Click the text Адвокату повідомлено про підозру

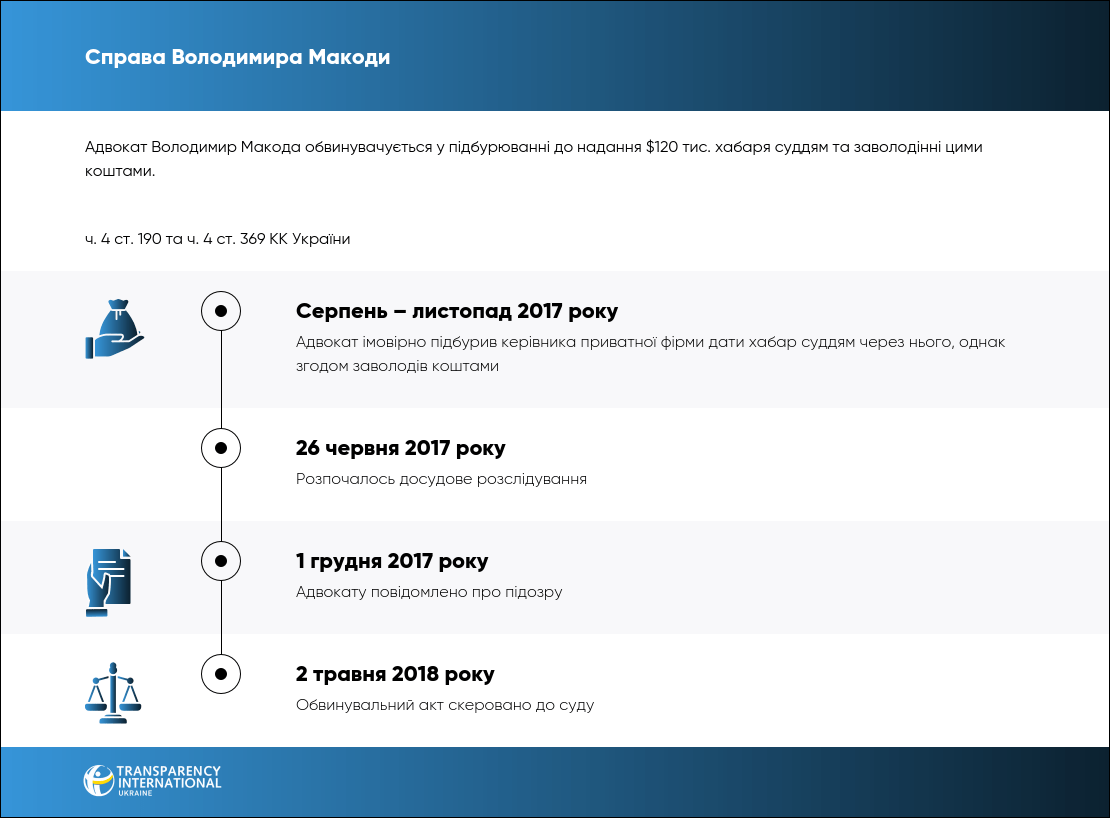pyautogui.click(x=429, y=592)
